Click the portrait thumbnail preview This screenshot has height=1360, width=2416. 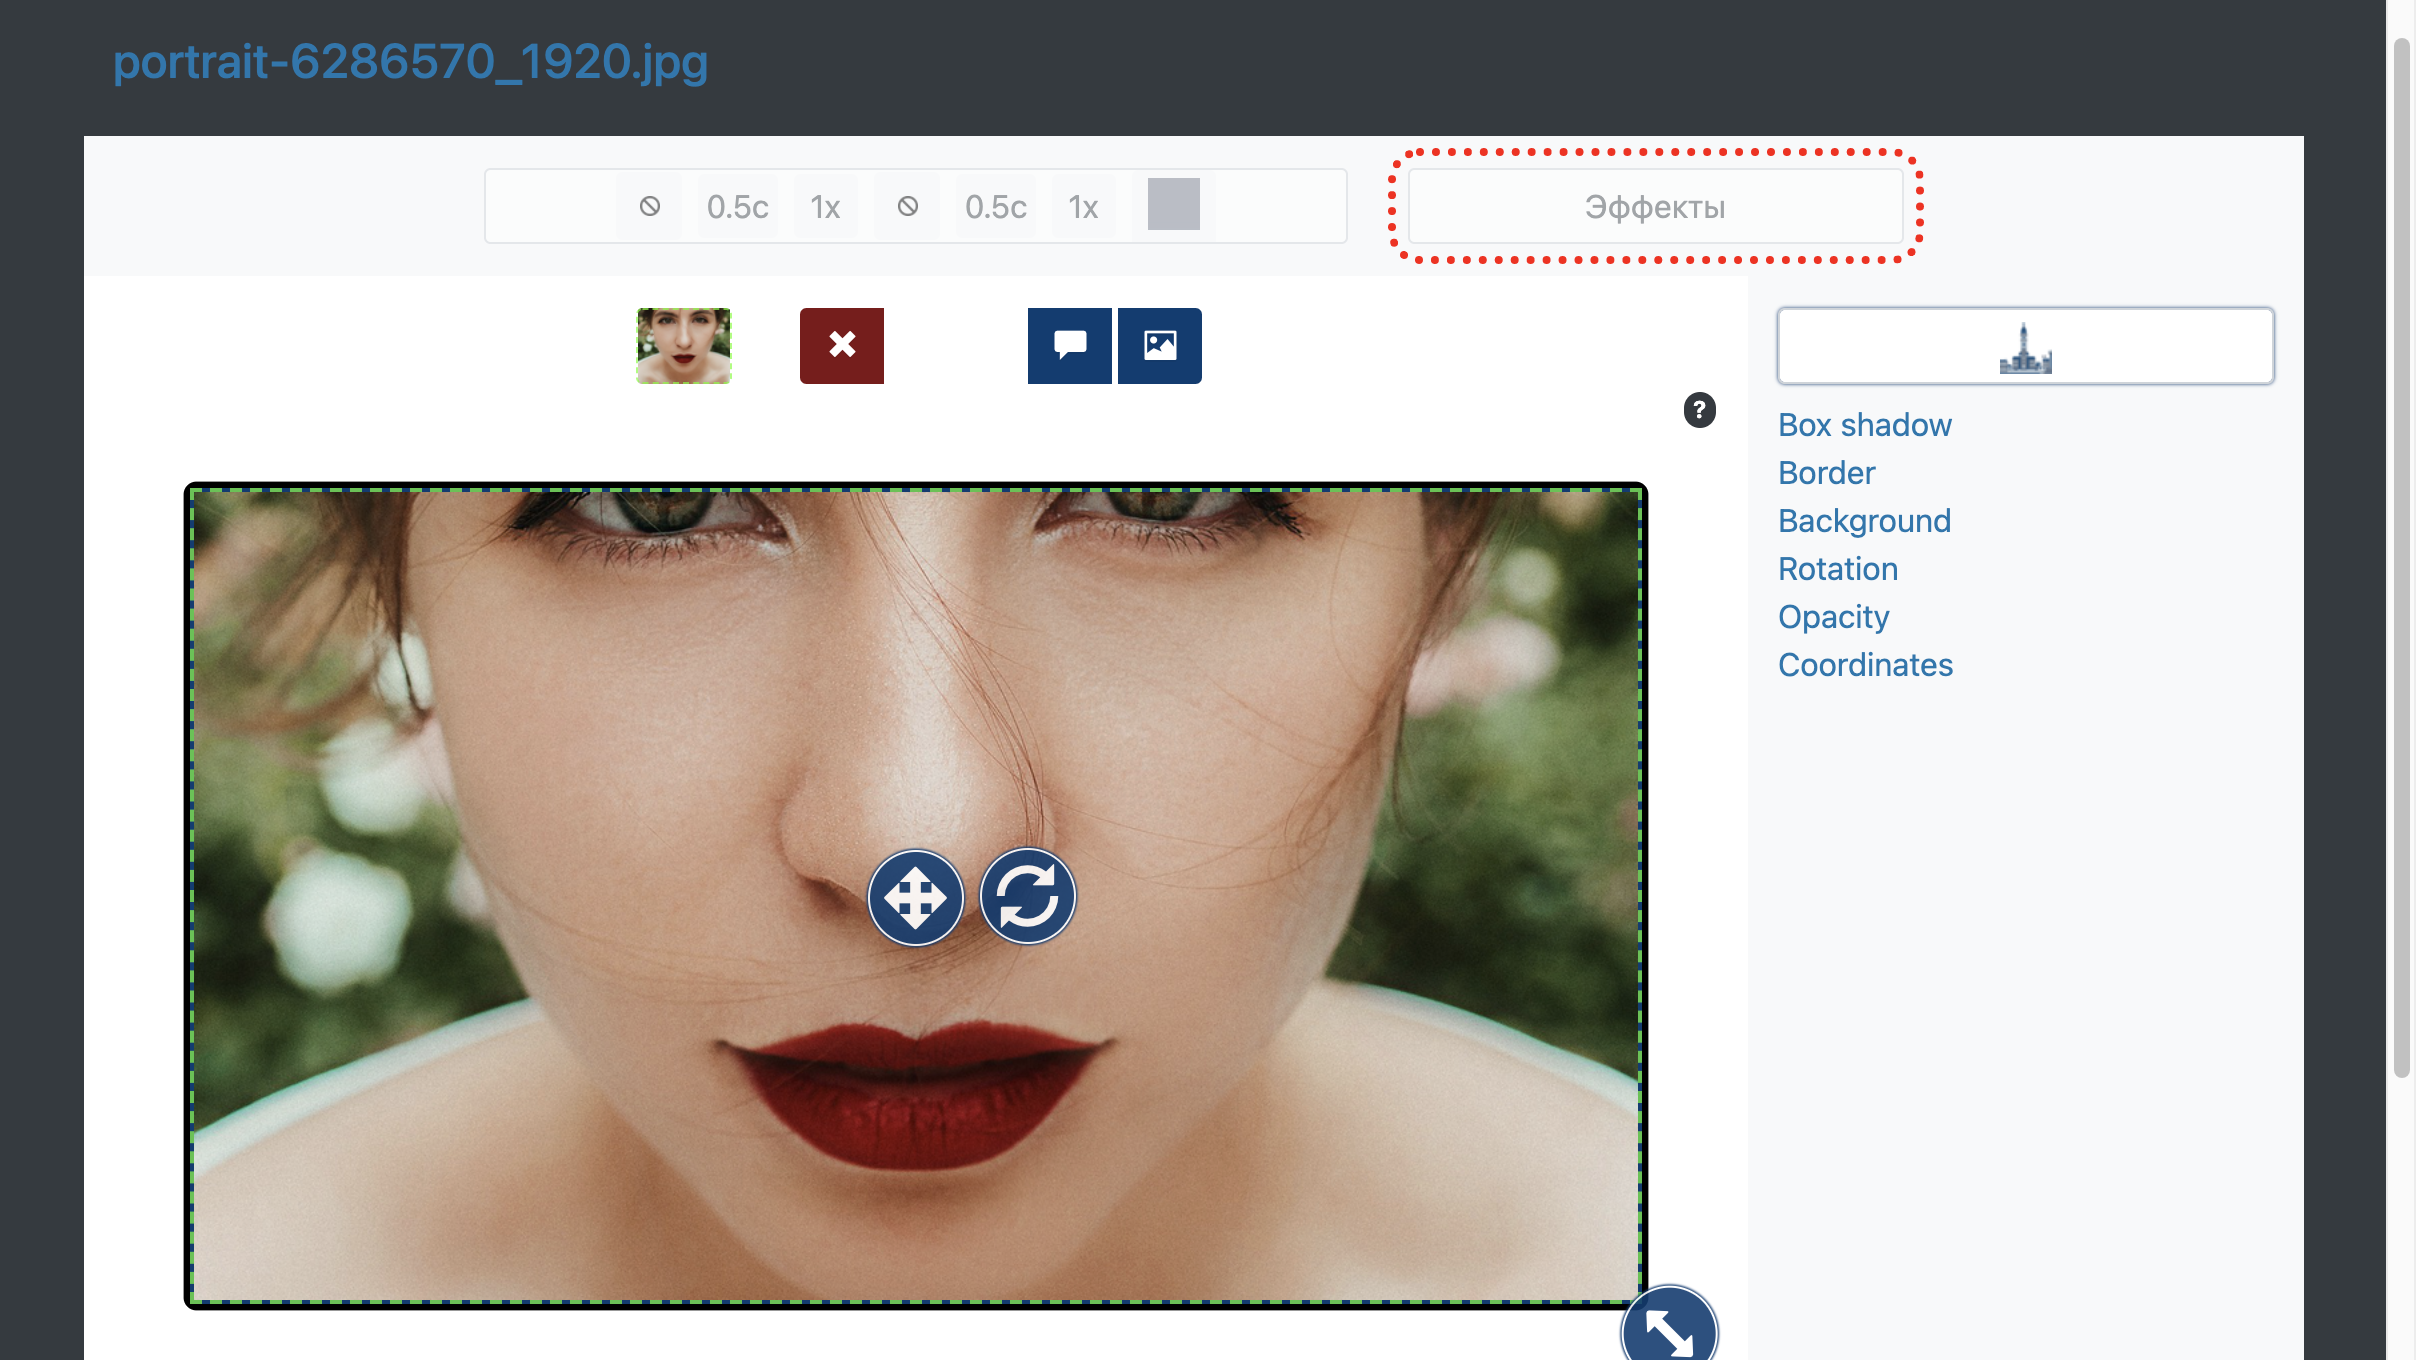[x=684, y=345]
